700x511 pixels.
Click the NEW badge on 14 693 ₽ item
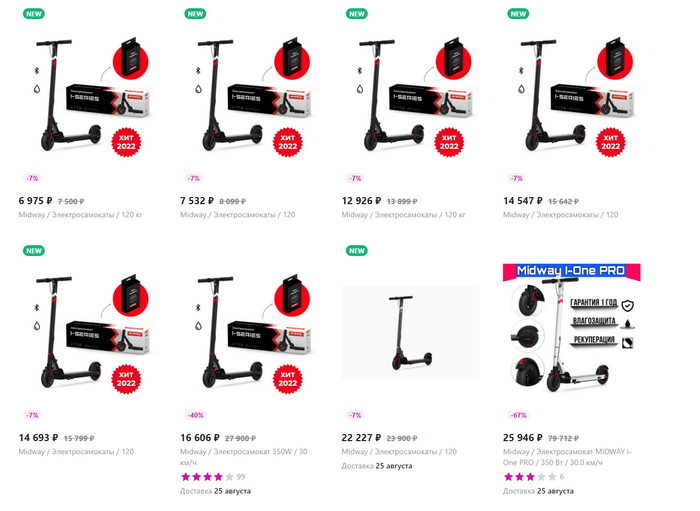34,251
